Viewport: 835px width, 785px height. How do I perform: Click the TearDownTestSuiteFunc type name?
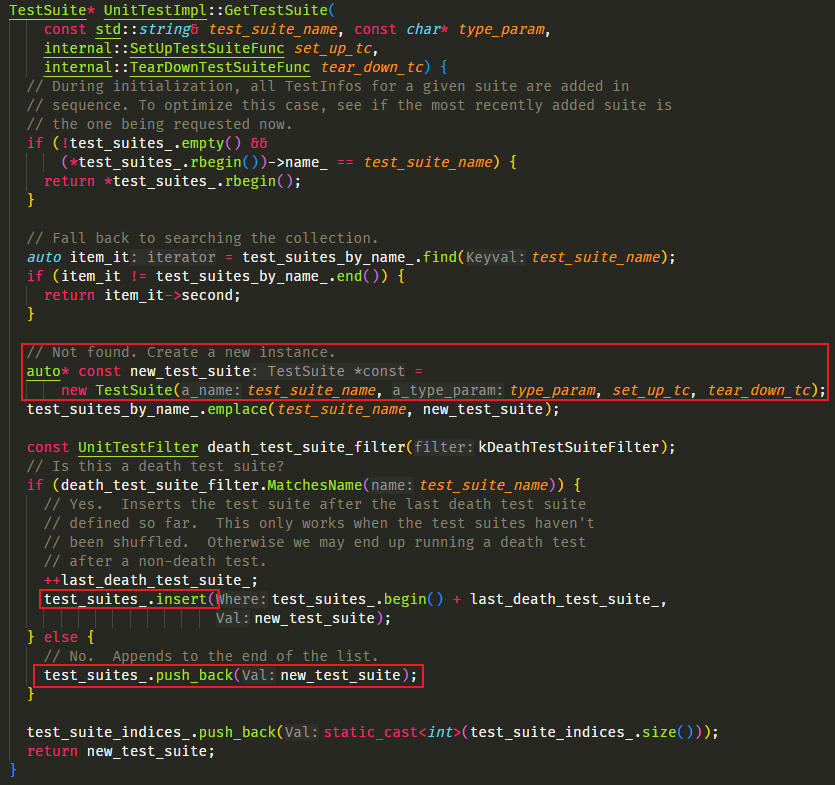click(x=219, y=67)
